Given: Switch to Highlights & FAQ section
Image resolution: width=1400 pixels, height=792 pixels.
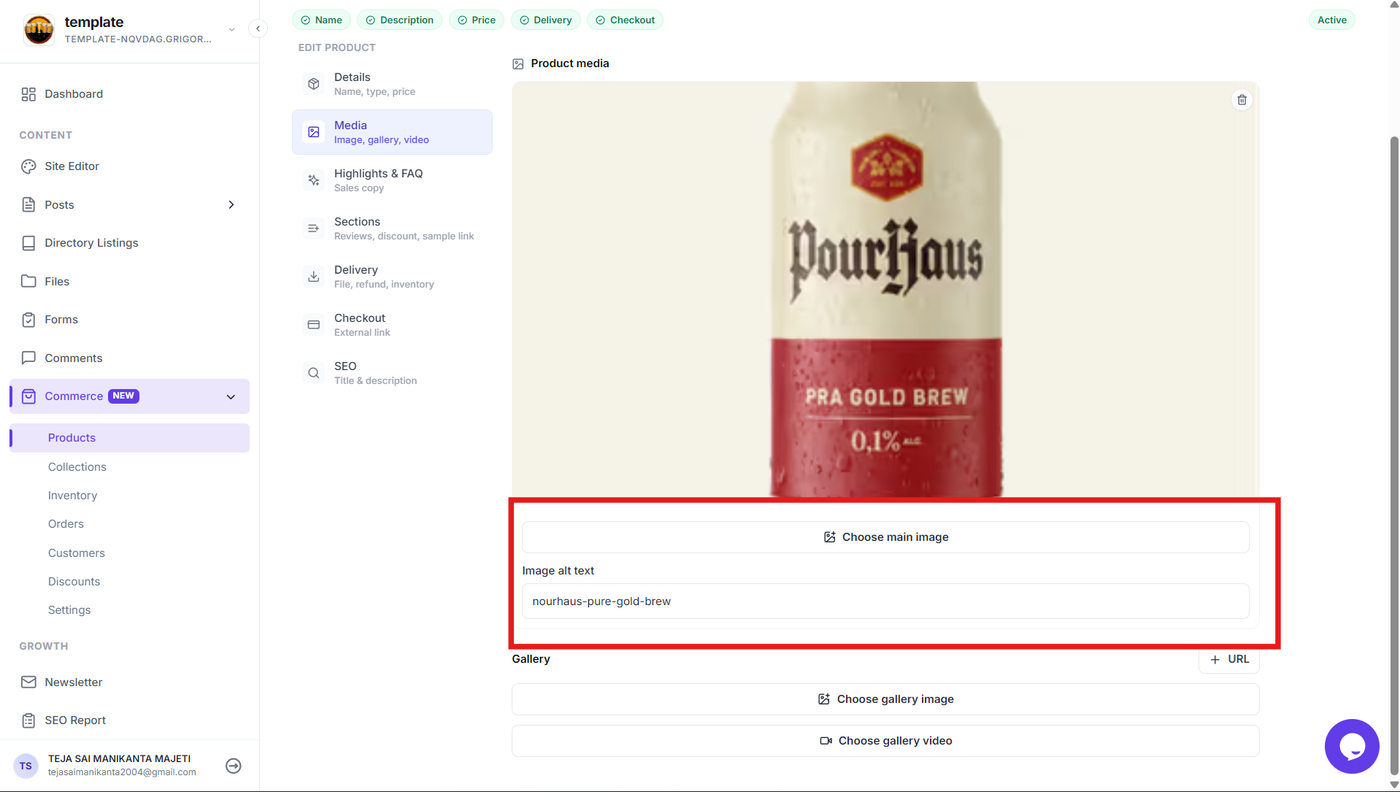Looking at the screenshot, I should 392,180.
